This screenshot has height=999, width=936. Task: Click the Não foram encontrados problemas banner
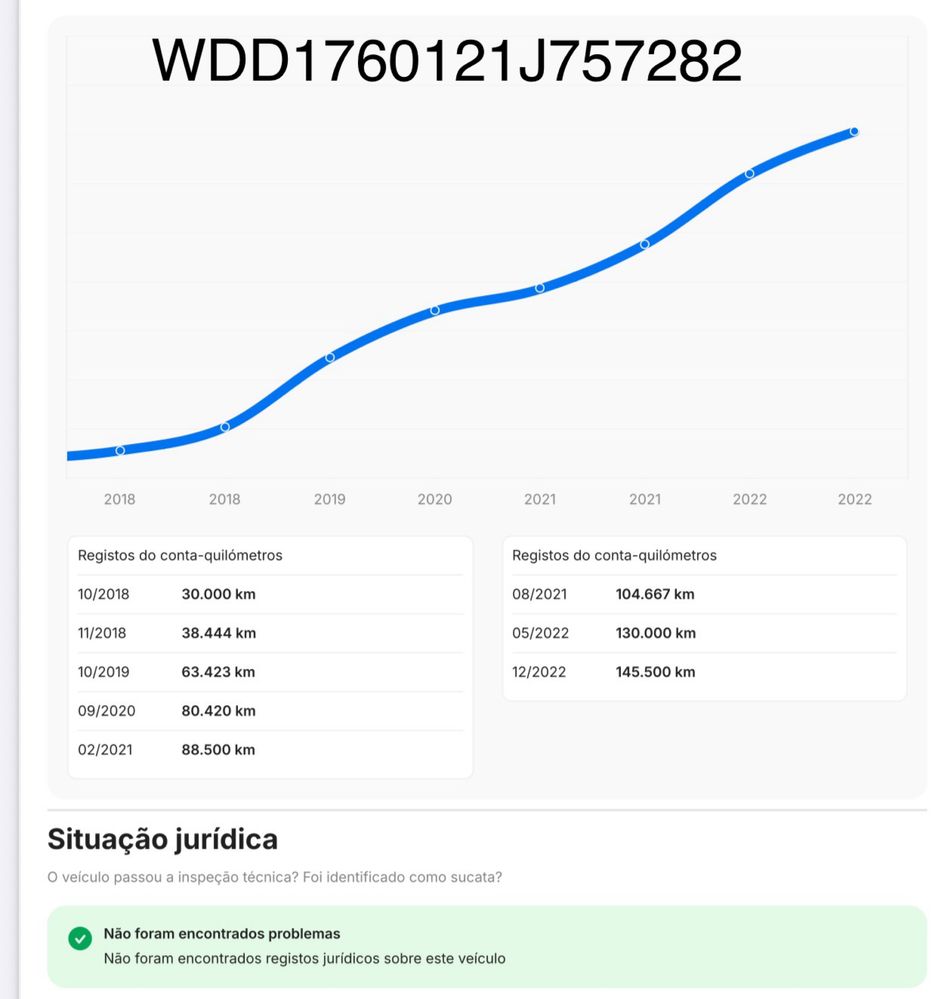(487, 946)
